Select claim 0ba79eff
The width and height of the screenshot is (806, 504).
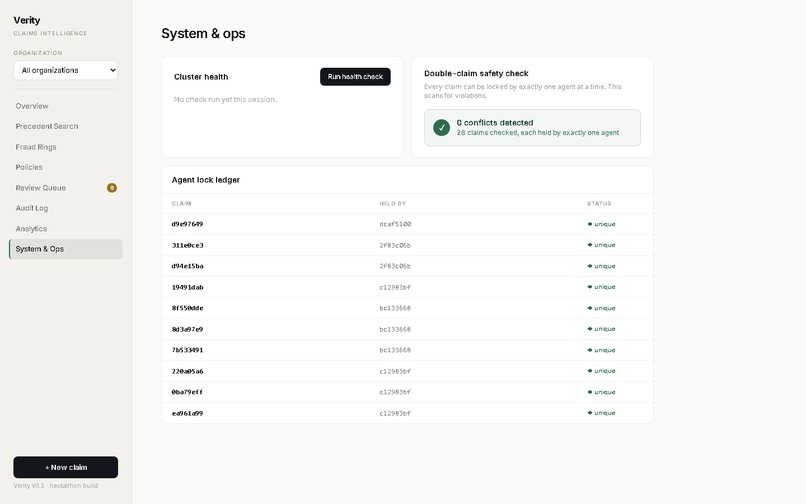tap(187, 392)
